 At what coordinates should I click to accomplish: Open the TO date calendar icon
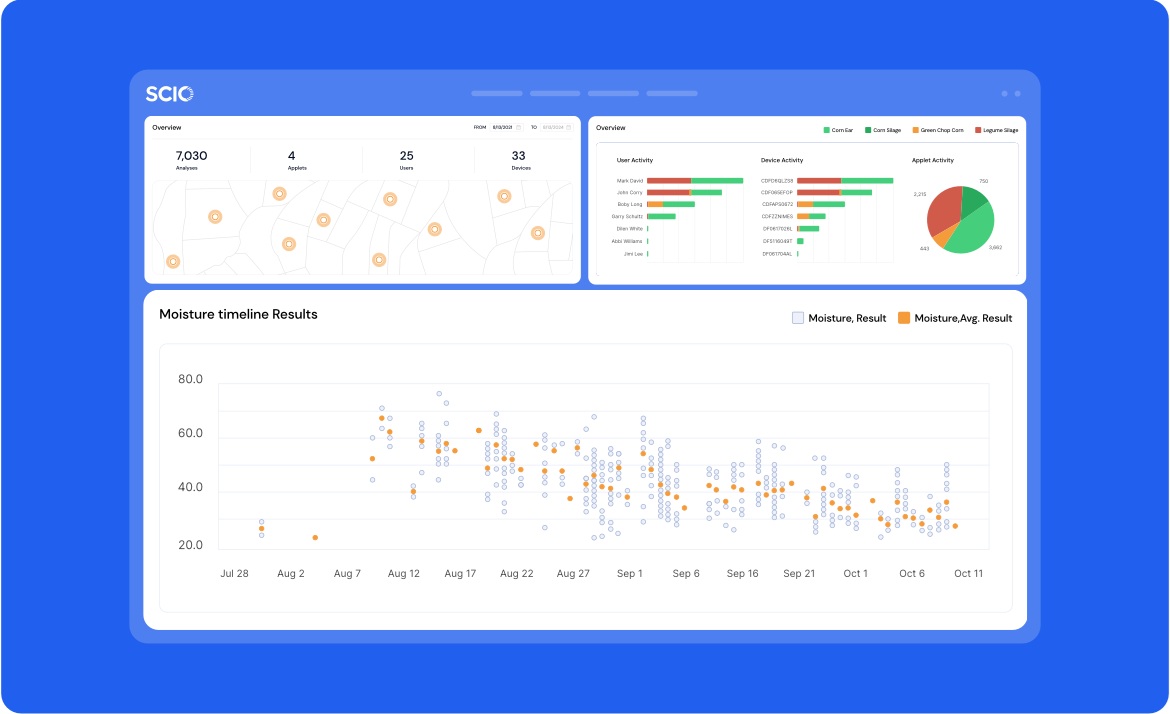pyautogui.click(x=570, y=128)
